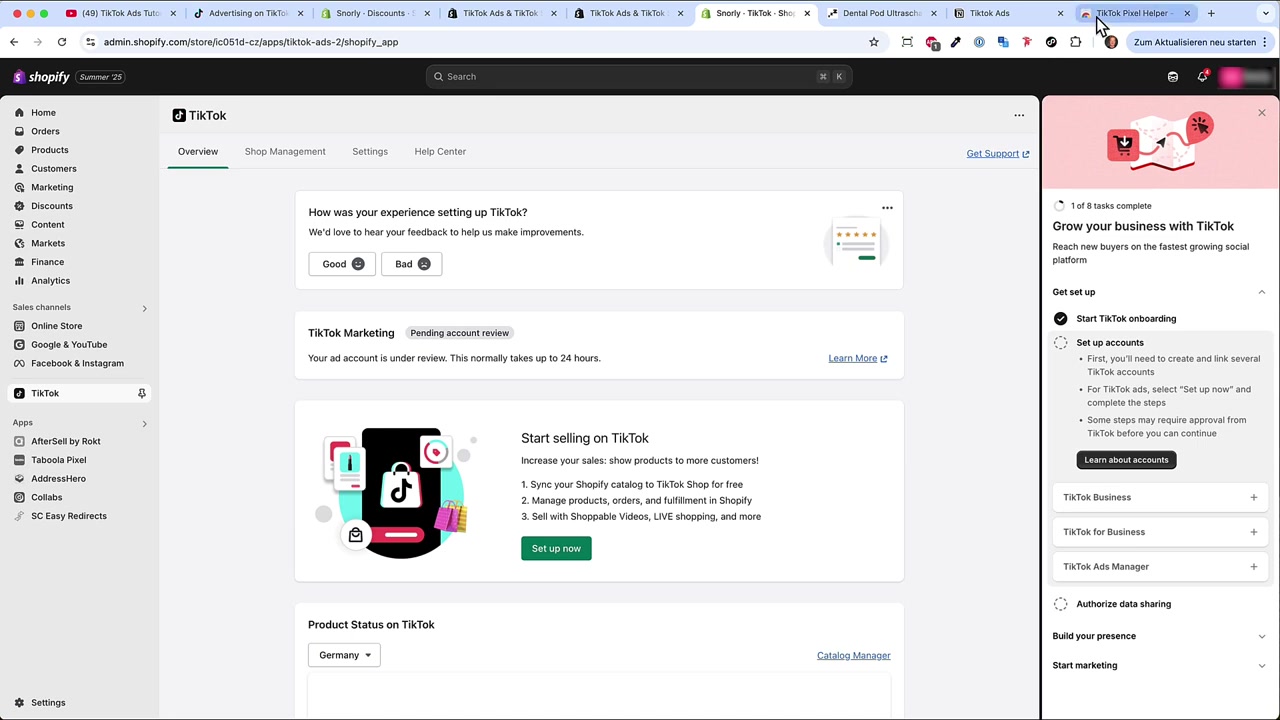
Task: Expand Apps section in sidebar
Action: click(144, 423)
